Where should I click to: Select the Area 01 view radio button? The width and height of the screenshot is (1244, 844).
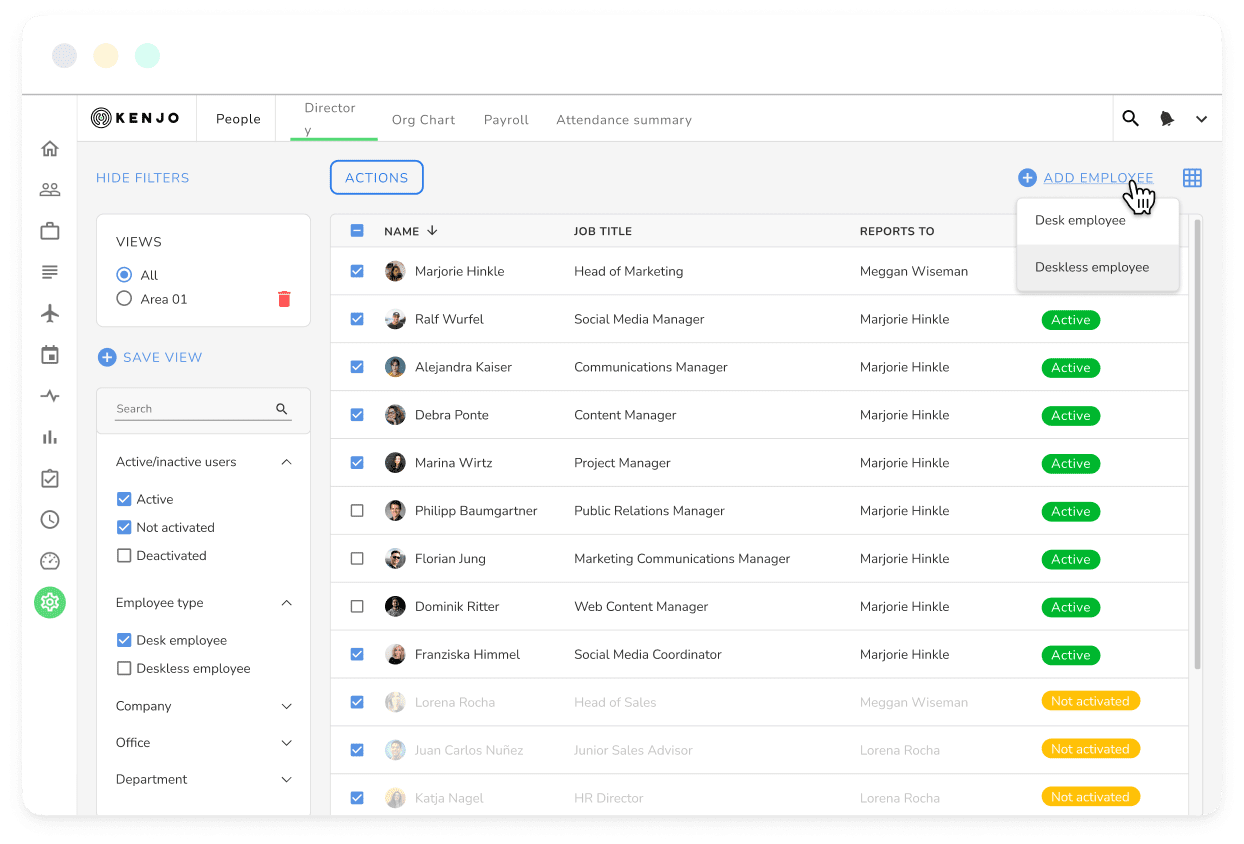pos(124,298)
